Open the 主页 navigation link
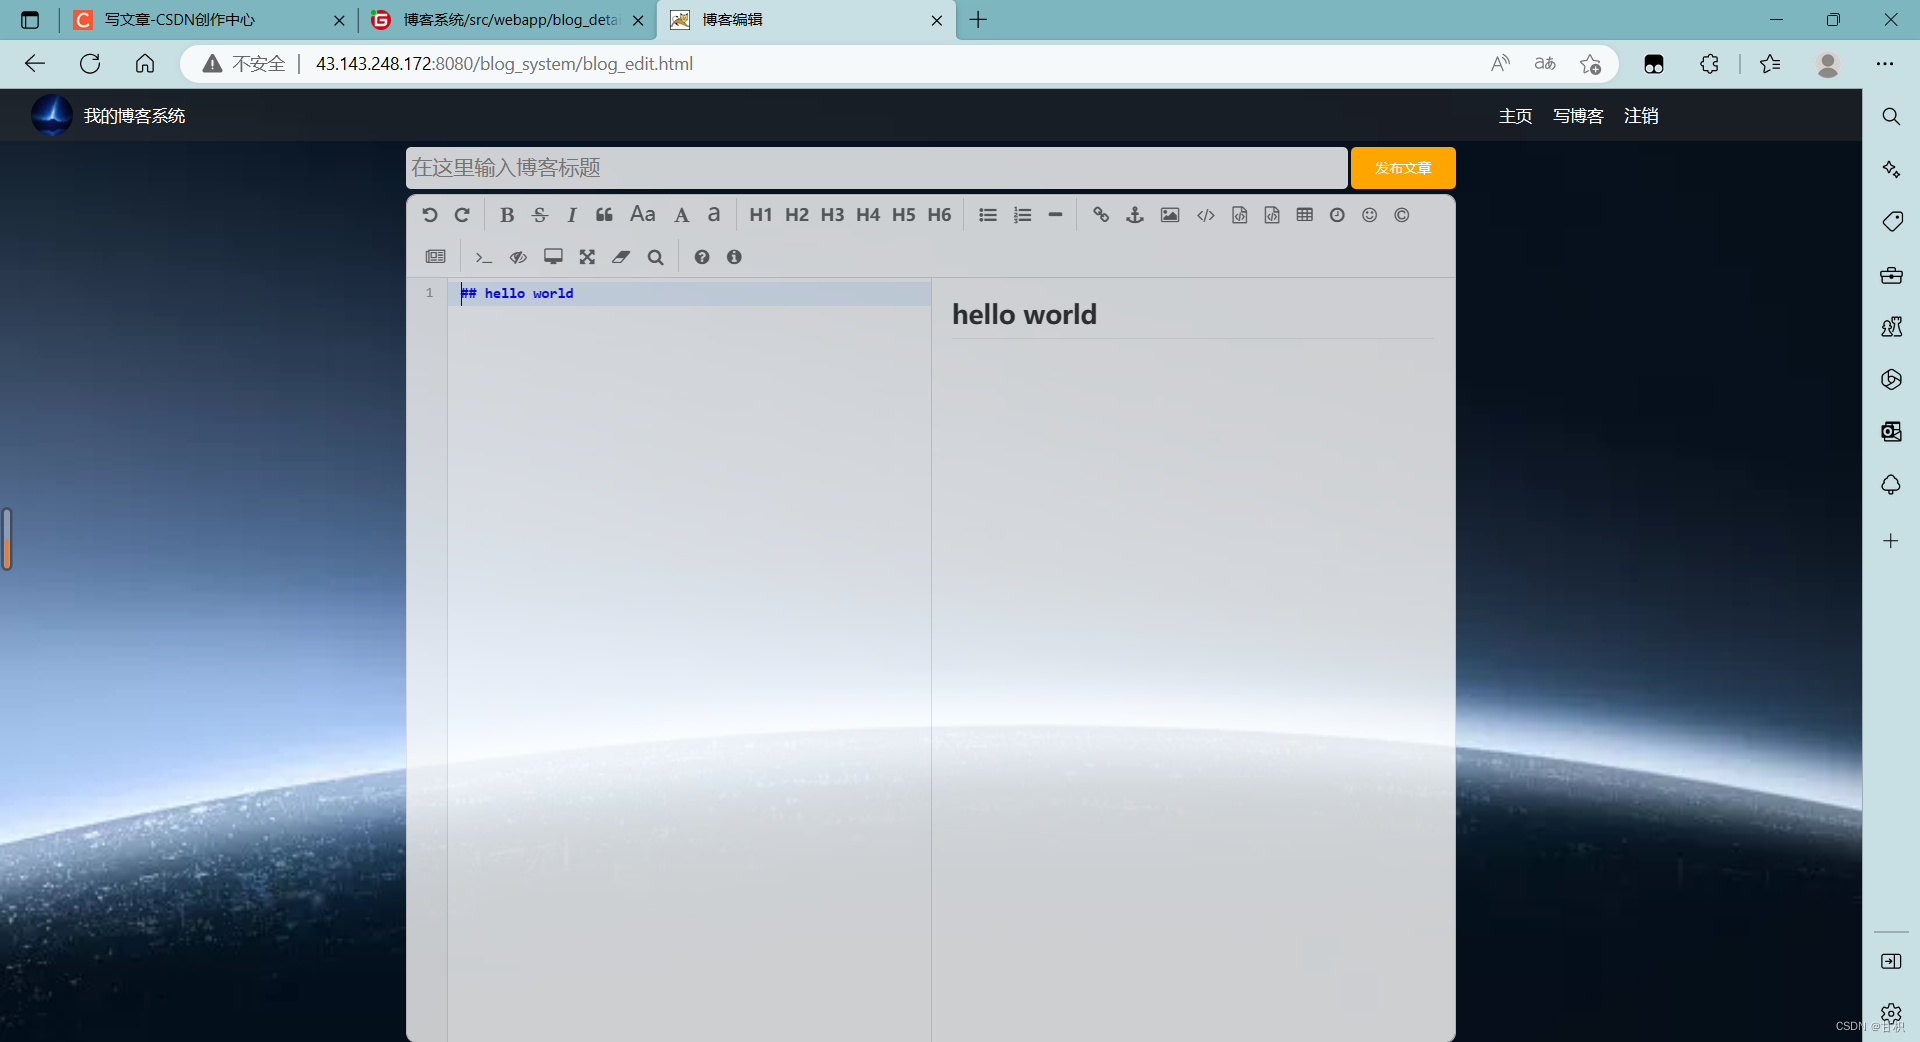 [x=1515, y=116]
